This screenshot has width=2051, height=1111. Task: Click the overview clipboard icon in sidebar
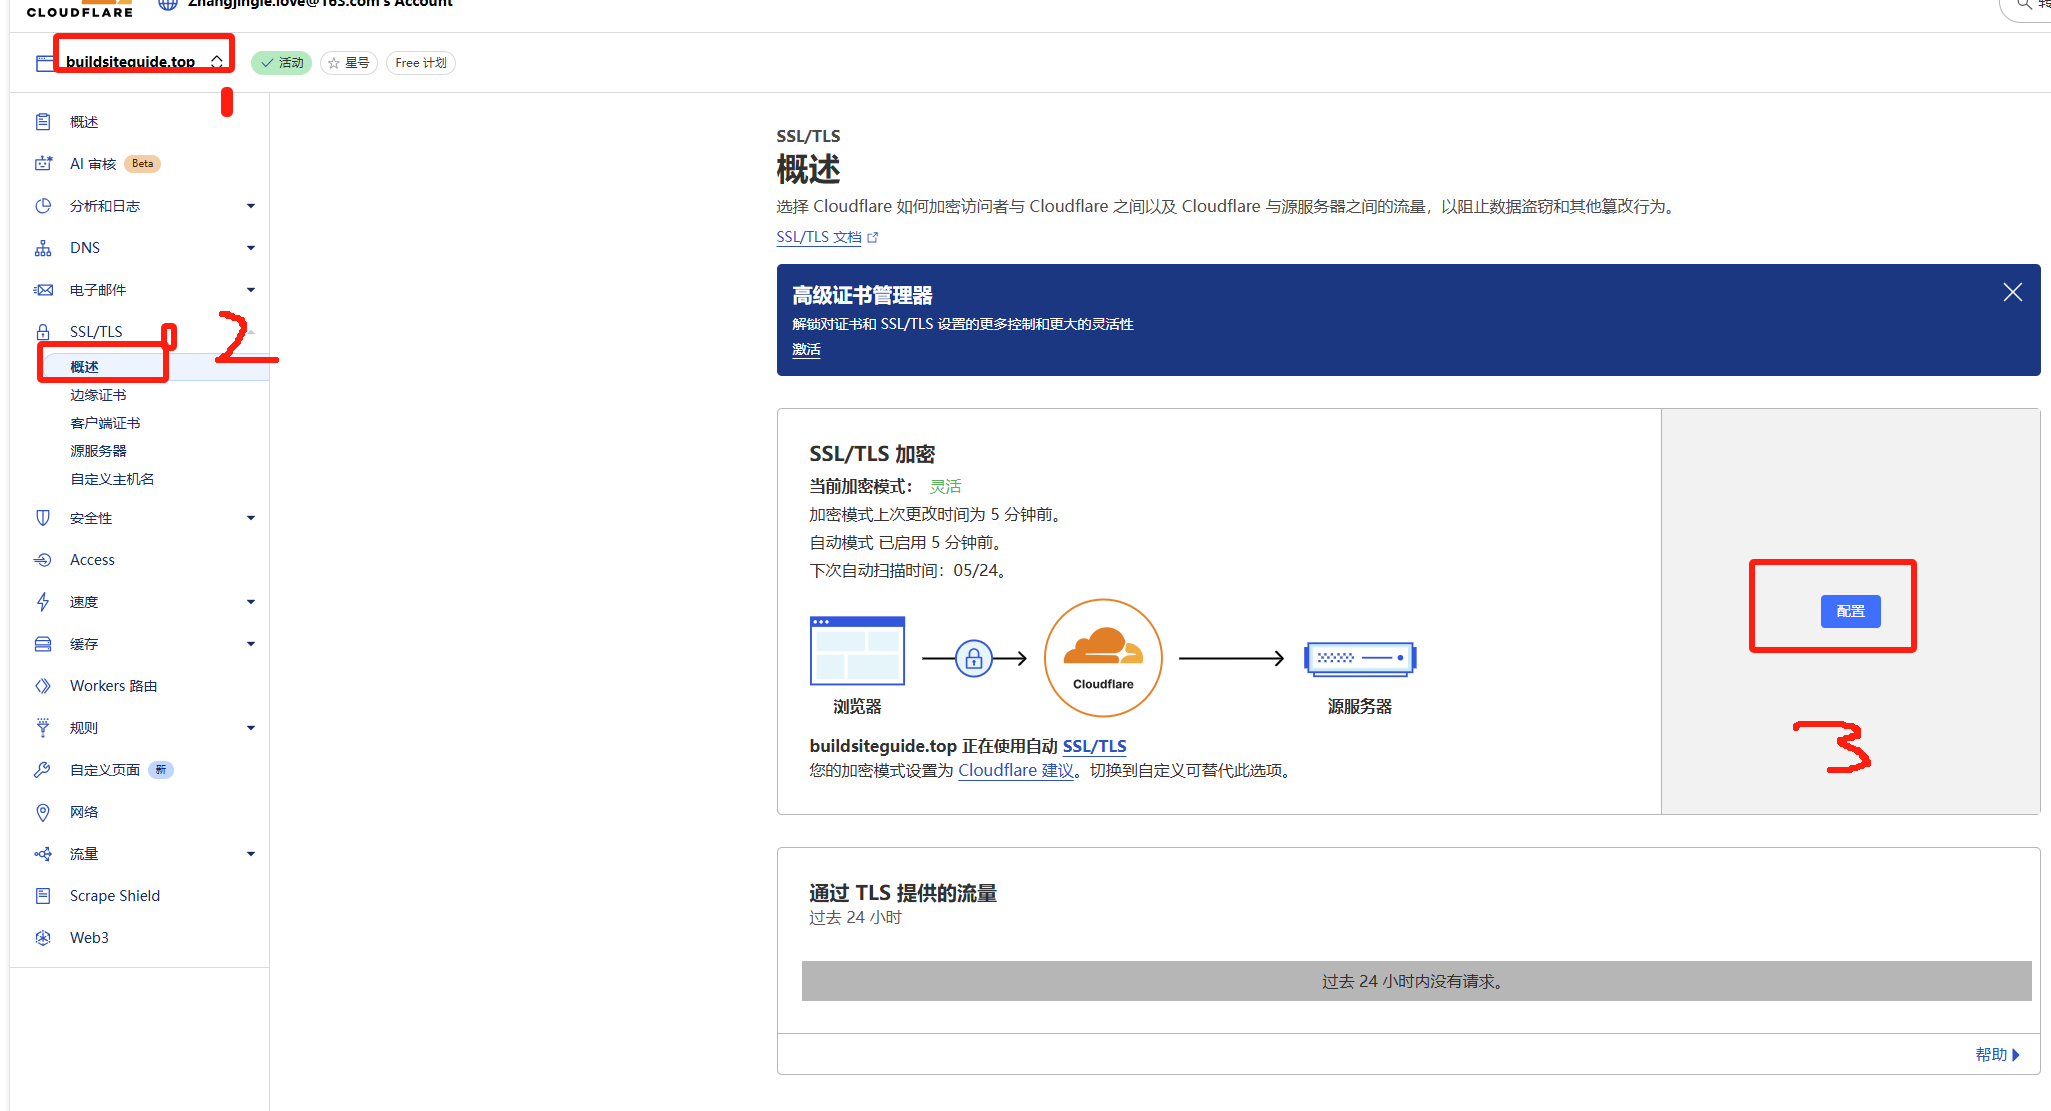[x=43, y=122]
